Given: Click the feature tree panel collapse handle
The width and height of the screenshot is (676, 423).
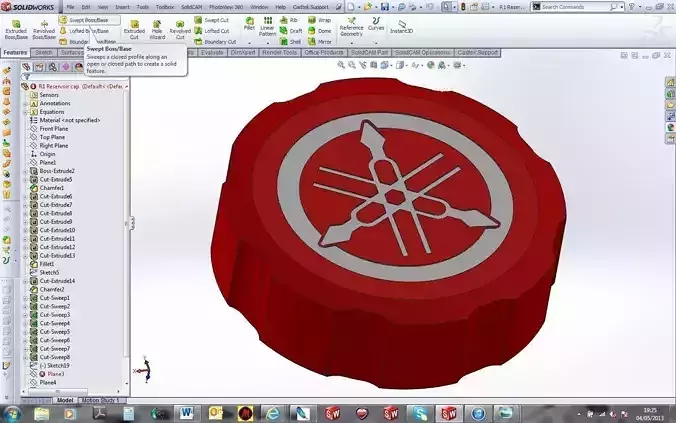Looking at the screenshot, I should click(132, 223).
